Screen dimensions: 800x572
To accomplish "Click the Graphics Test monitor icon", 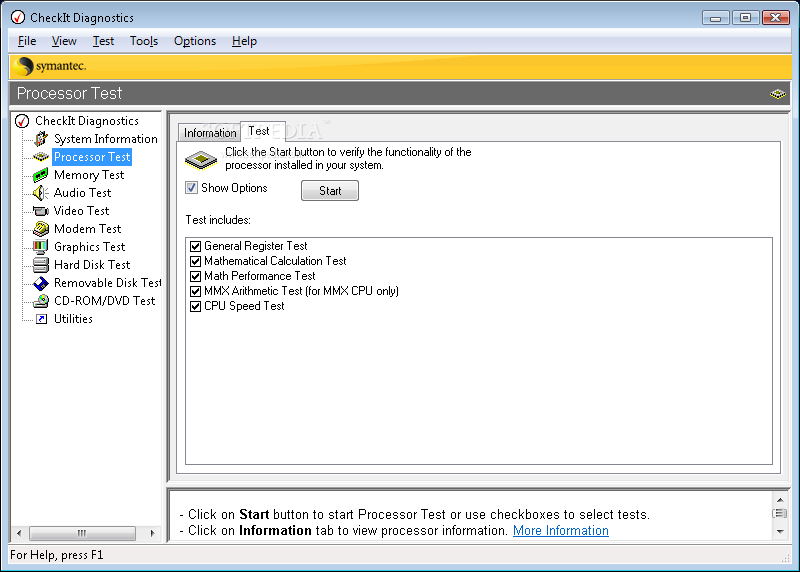I will click(41, 247).
